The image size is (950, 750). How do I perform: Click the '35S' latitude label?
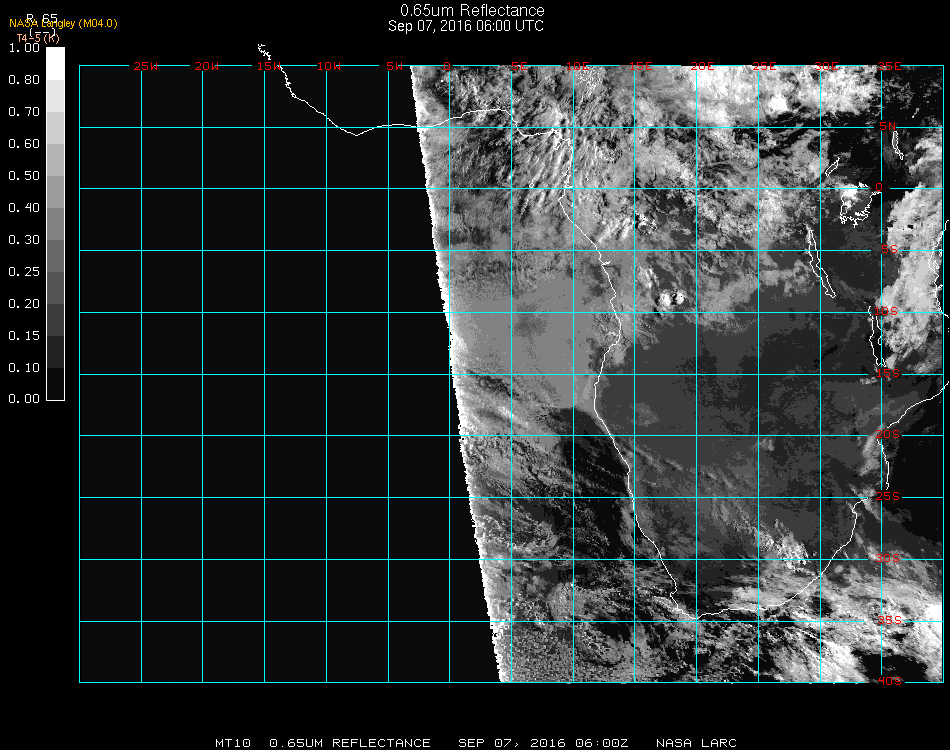click(x=889, y=620)
